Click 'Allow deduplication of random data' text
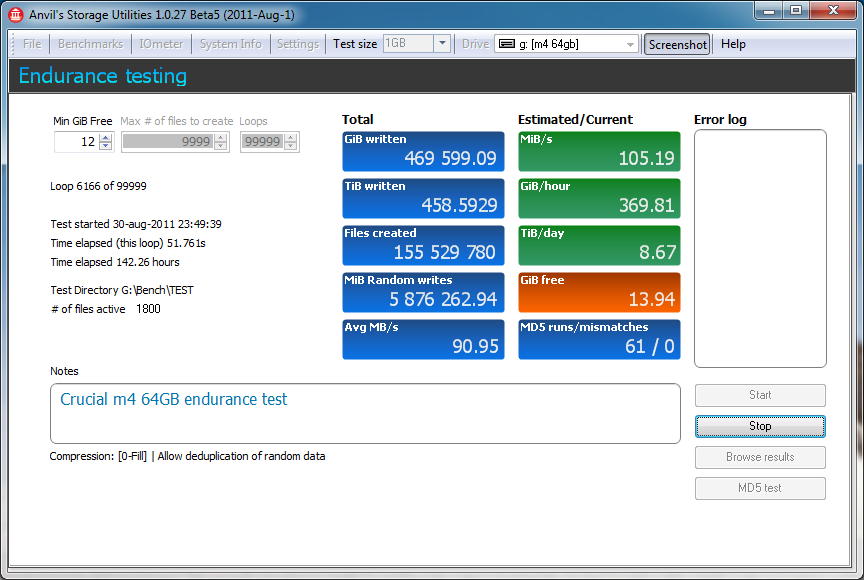864x580 pixels. [241, 456]
